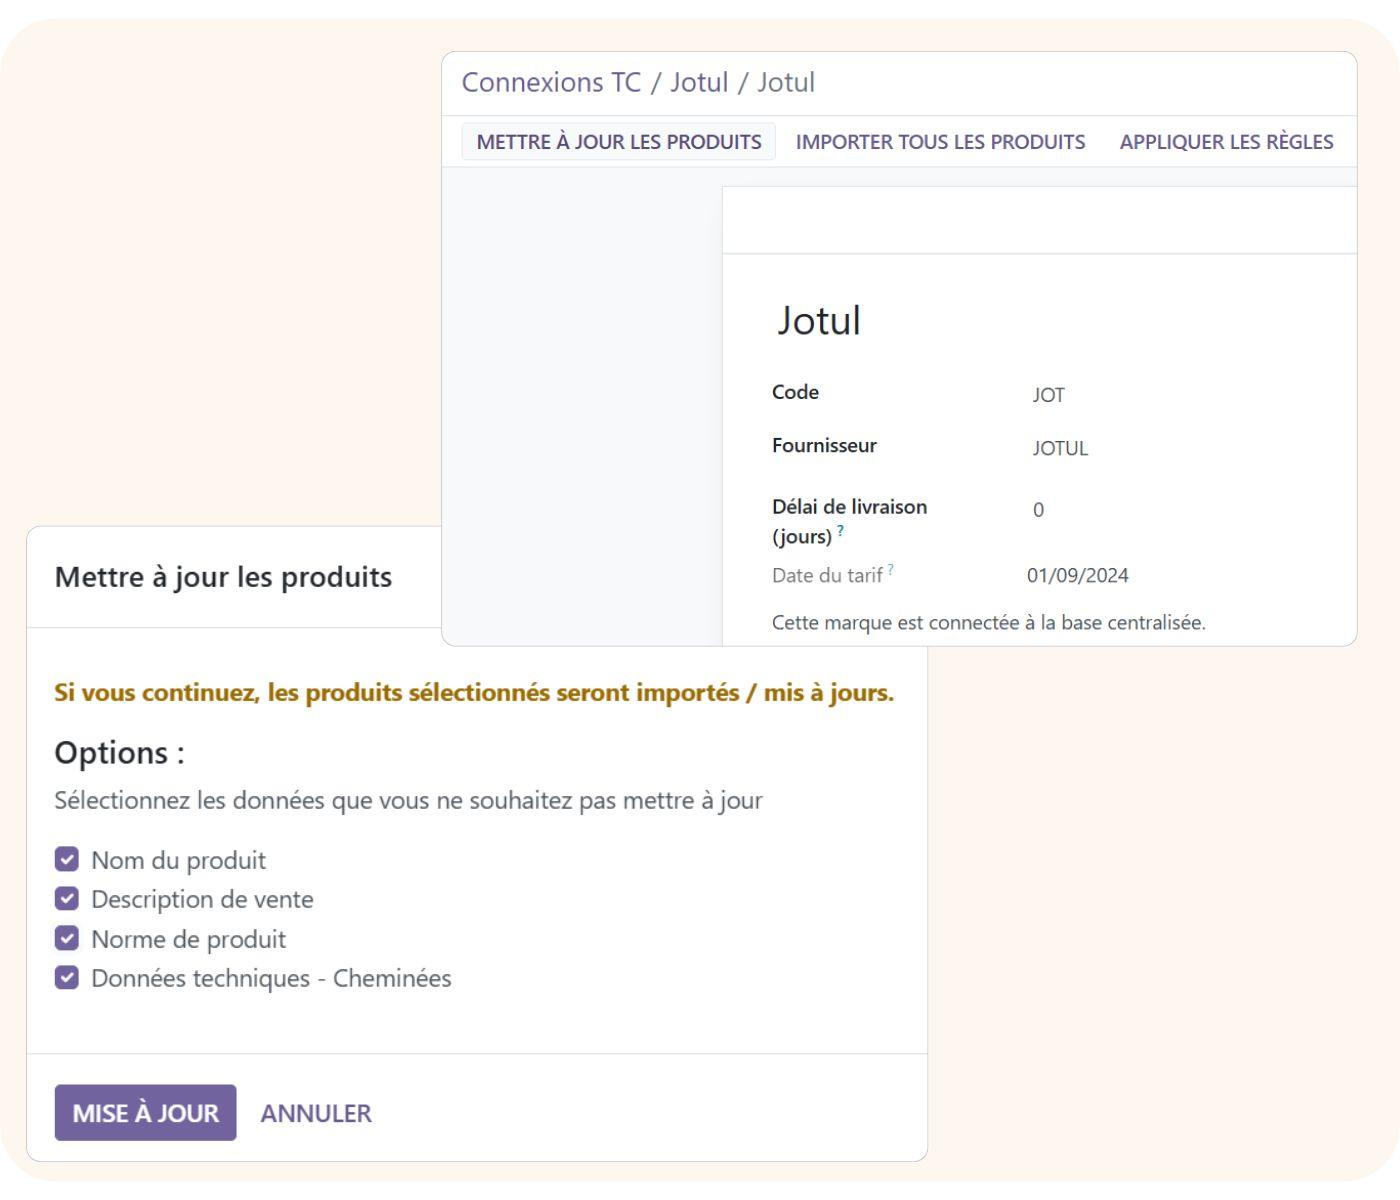
Task: Select the tariff date 01/09/2024
Action: click(x=1078, y=575)
